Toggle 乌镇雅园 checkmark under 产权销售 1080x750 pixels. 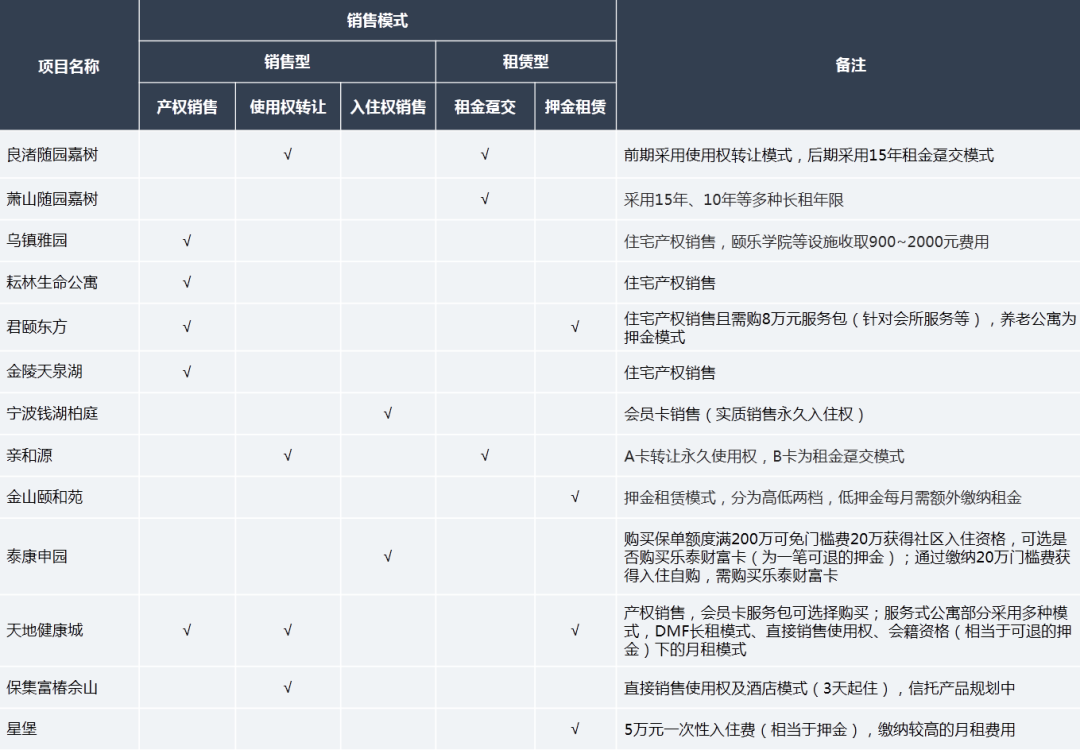[187, 241]
